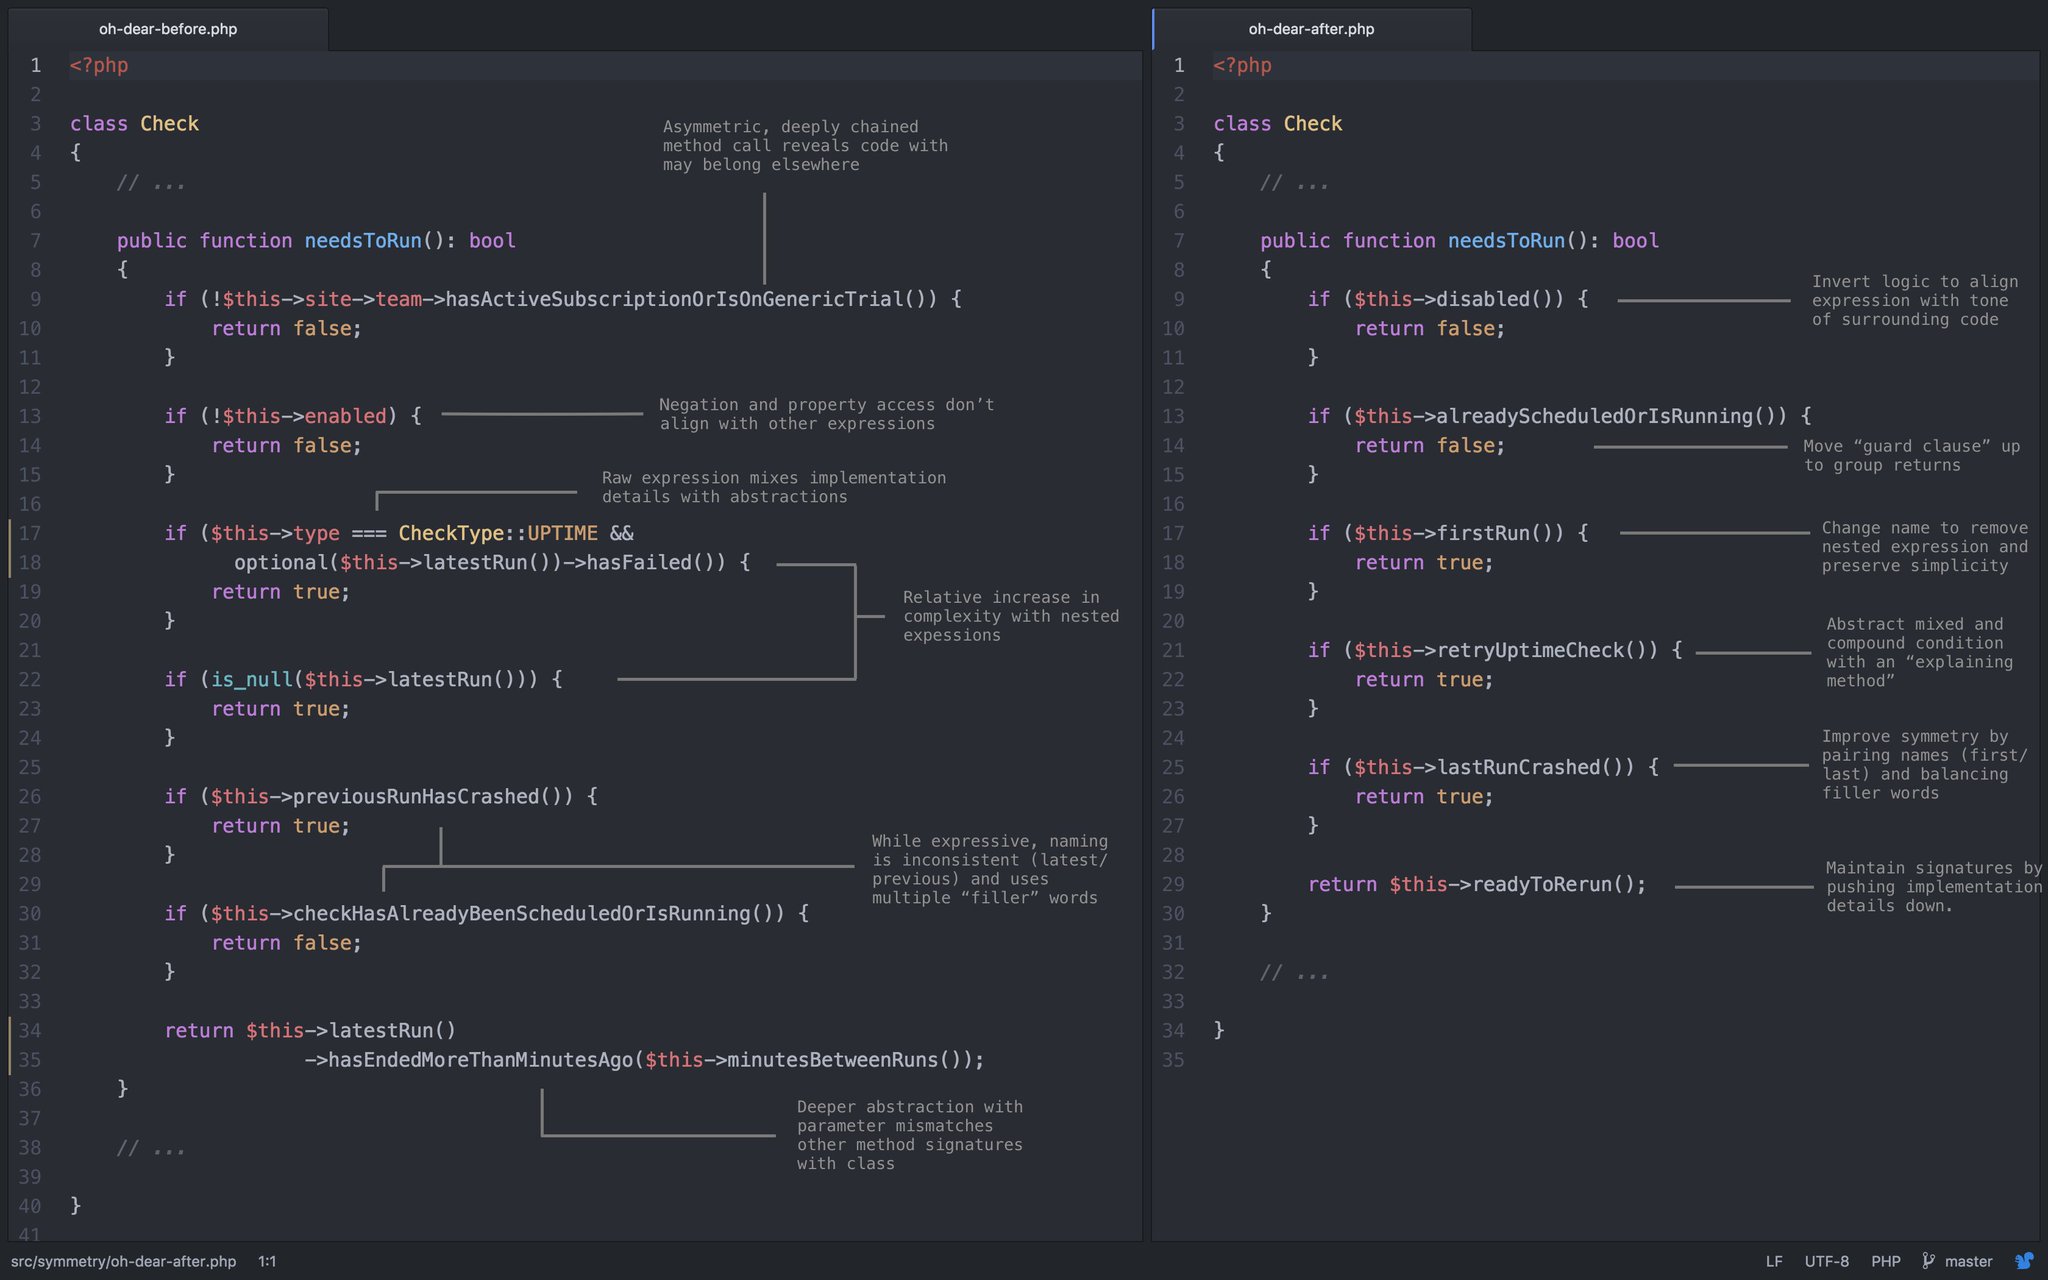
Task: Click the class name Check in the right file
Action: click(x=1314, y=123)
